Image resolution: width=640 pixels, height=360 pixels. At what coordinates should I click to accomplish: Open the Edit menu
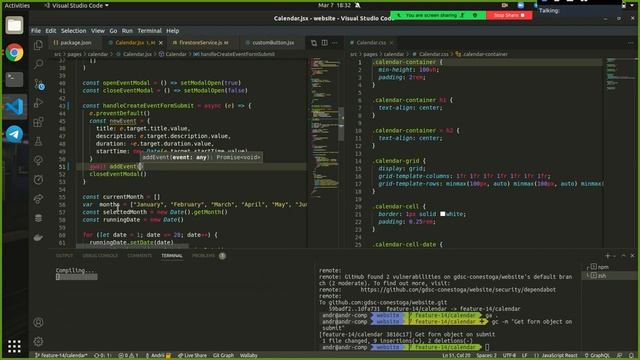(x=51, y=31)
